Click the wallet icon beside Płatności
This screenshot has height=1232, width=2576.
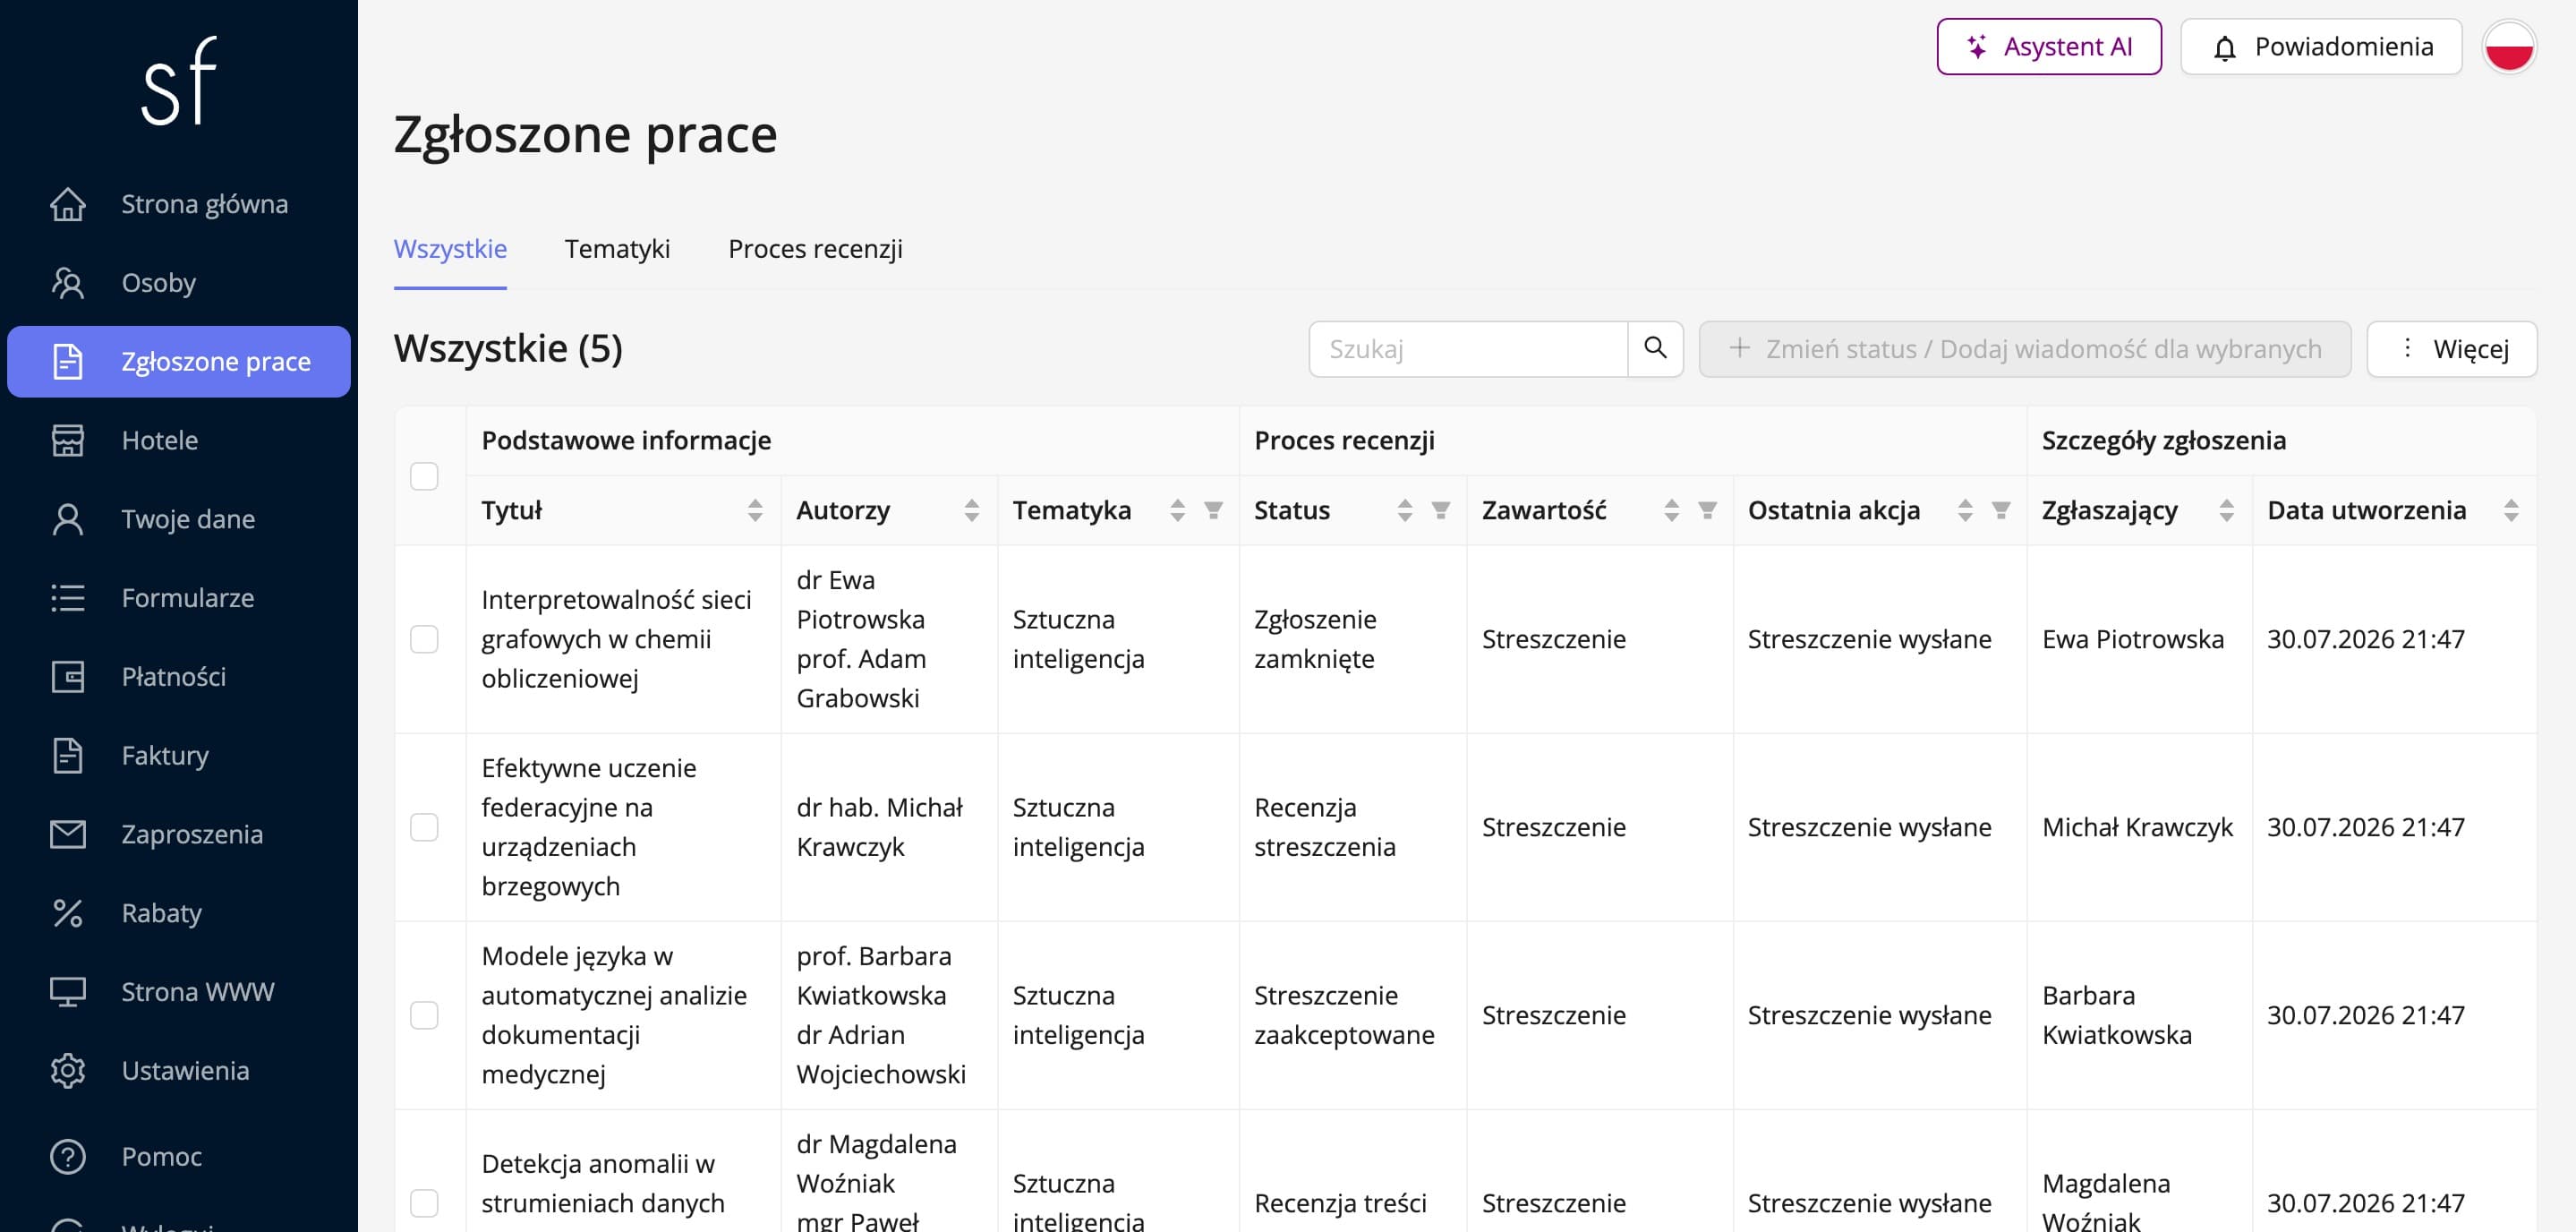tap(68, 677)
